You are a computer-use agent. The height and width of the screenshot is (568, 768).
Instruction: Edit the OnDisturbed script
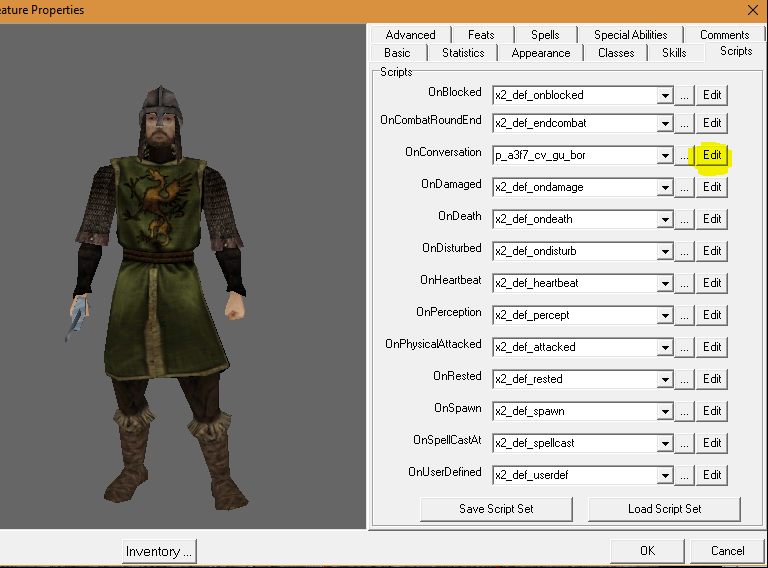coord(712,251)
